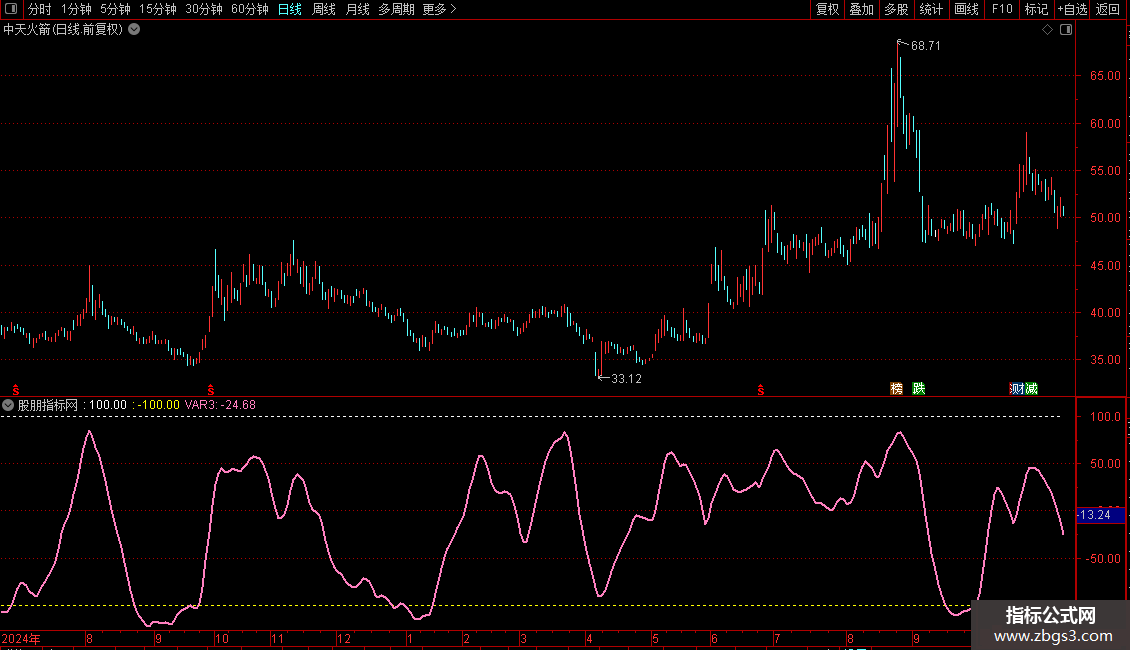Click the diamond icon at chart top-right

[1048, 30]
